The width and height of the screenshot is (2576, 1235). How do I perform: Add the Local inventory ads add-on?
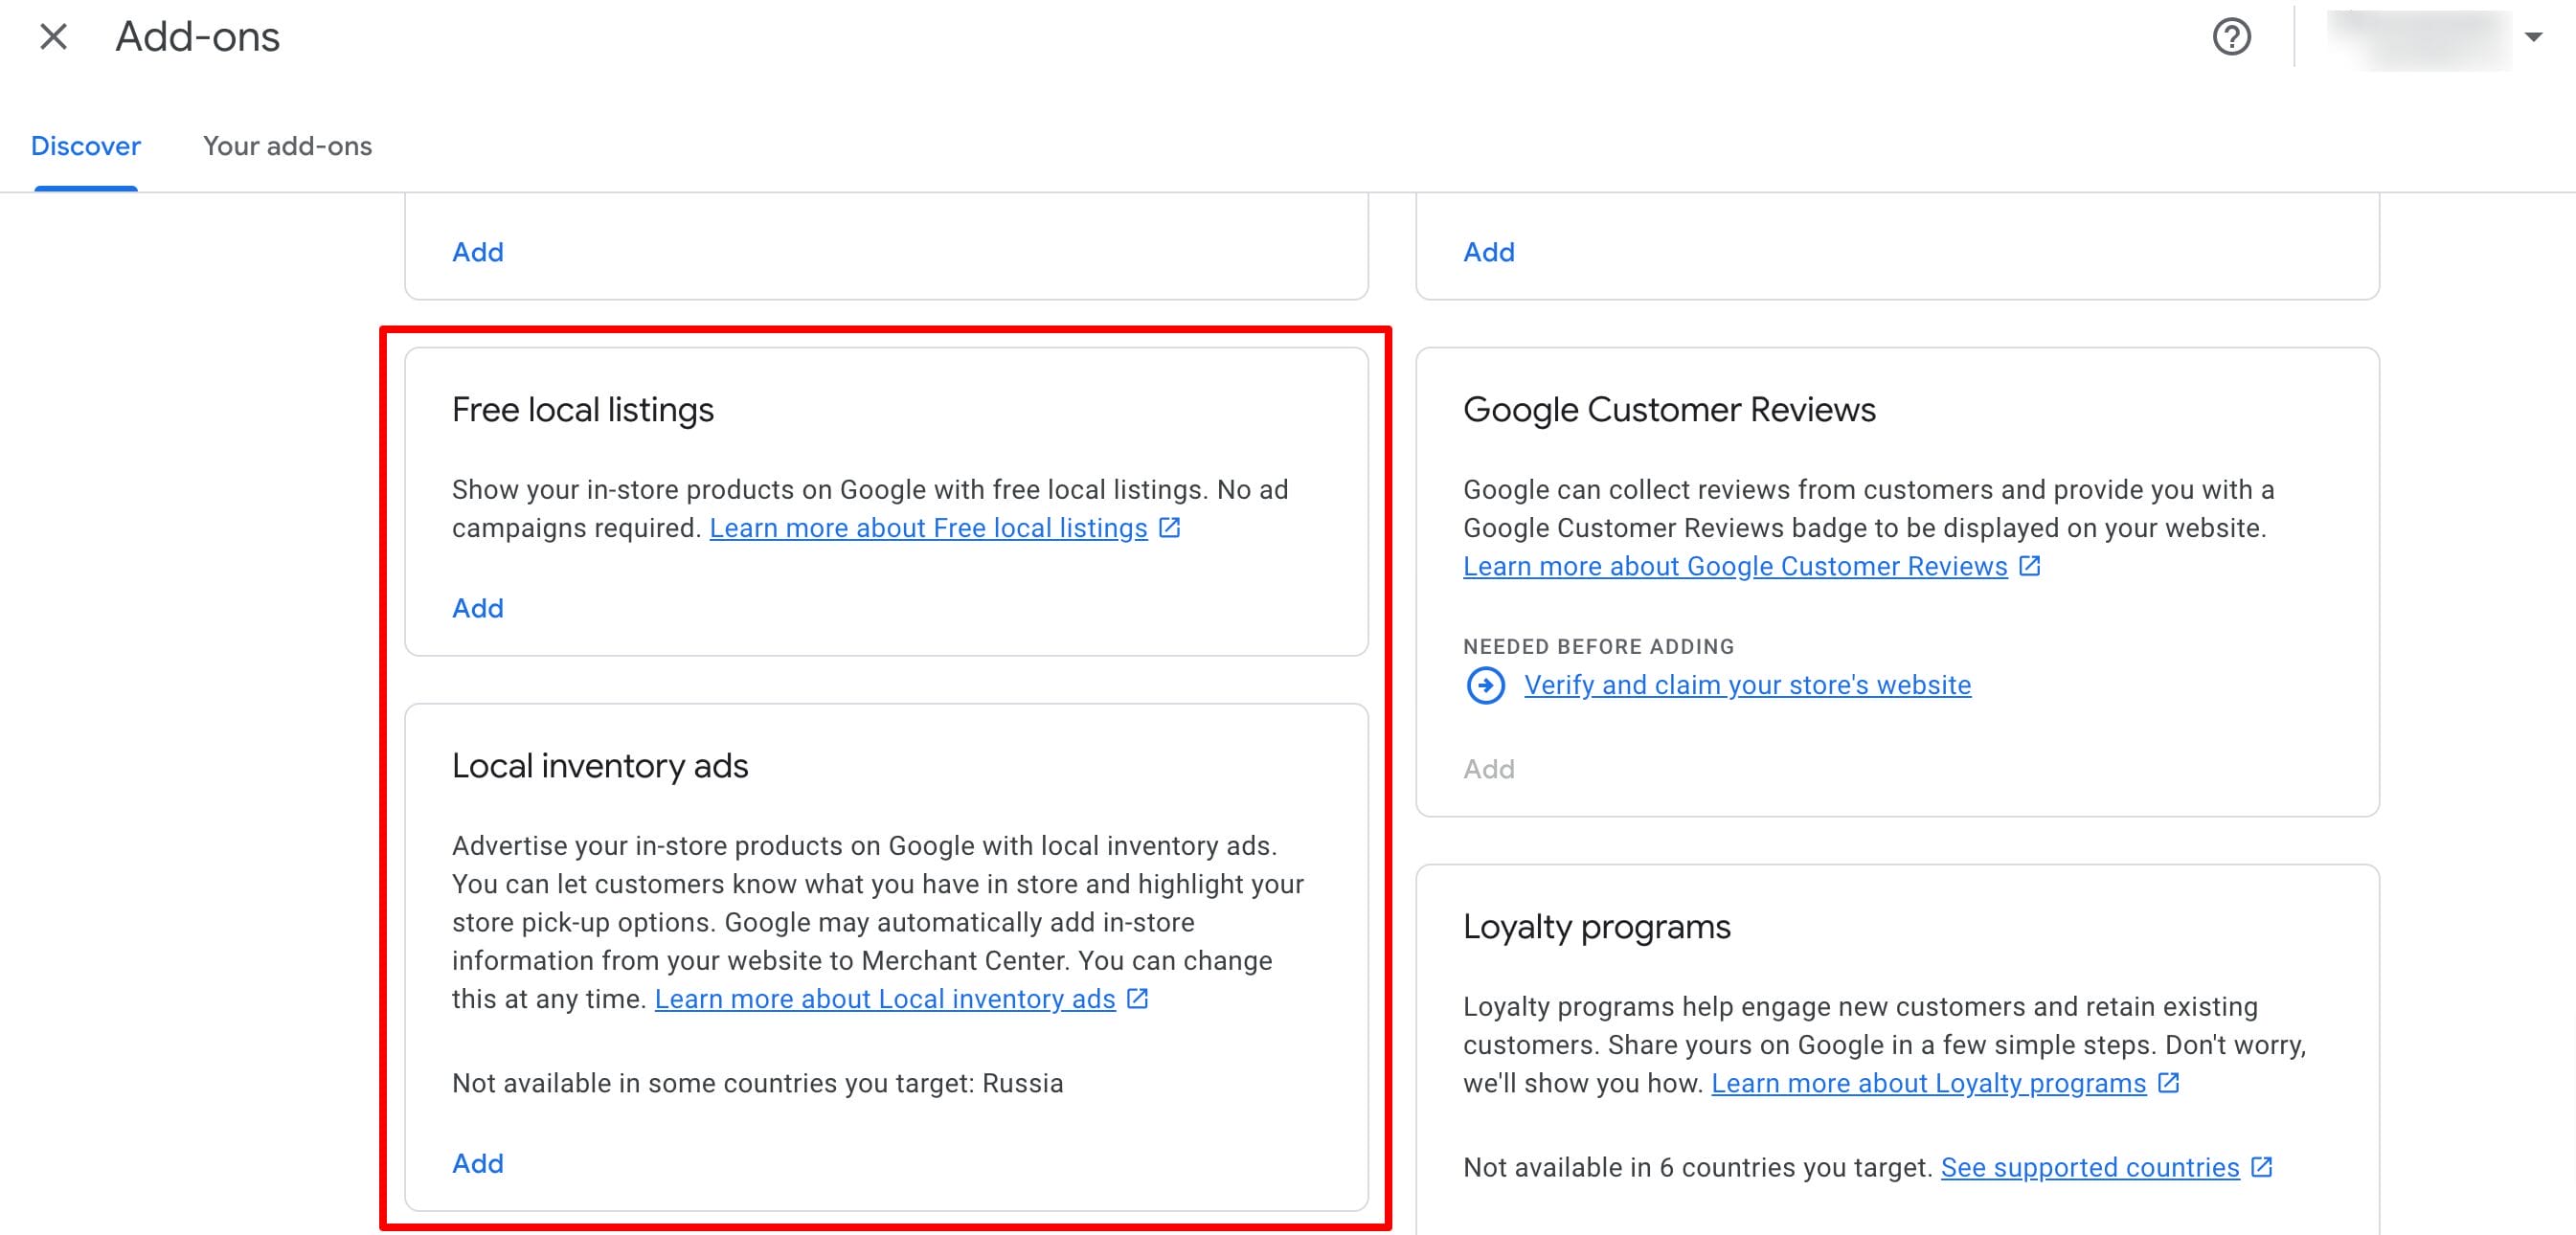click(x=478, y=1163)
